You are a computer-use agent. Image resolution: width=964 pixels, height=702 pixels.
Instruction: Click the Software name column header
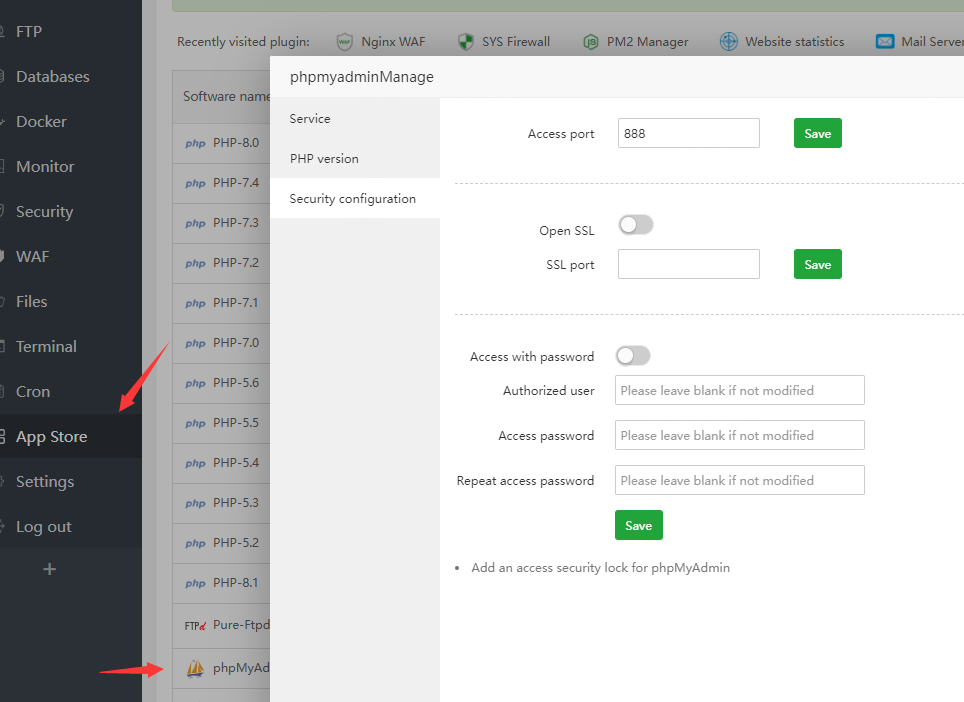pos(226,97)
